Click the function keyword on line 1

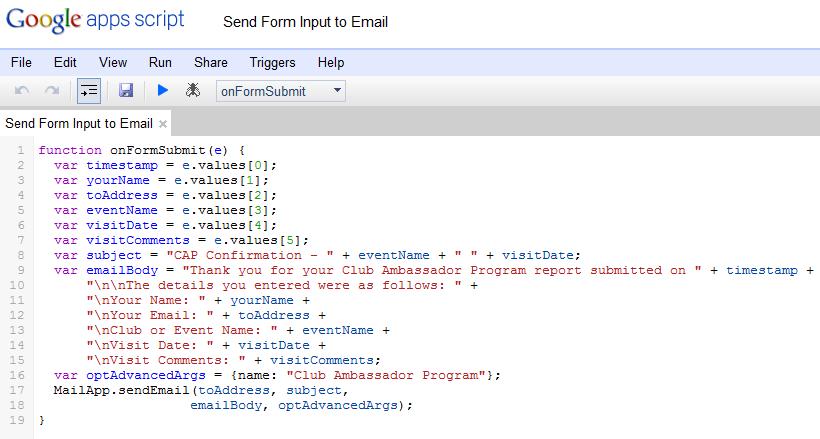pyautogui.click(x=70, y=150)
